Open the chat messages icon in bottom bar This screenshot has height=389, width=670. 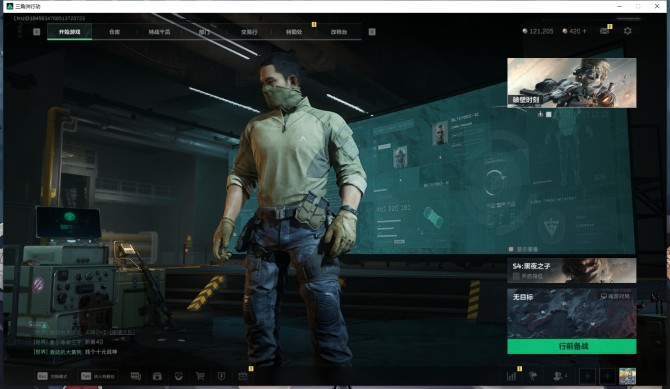[x=135, y=376]
